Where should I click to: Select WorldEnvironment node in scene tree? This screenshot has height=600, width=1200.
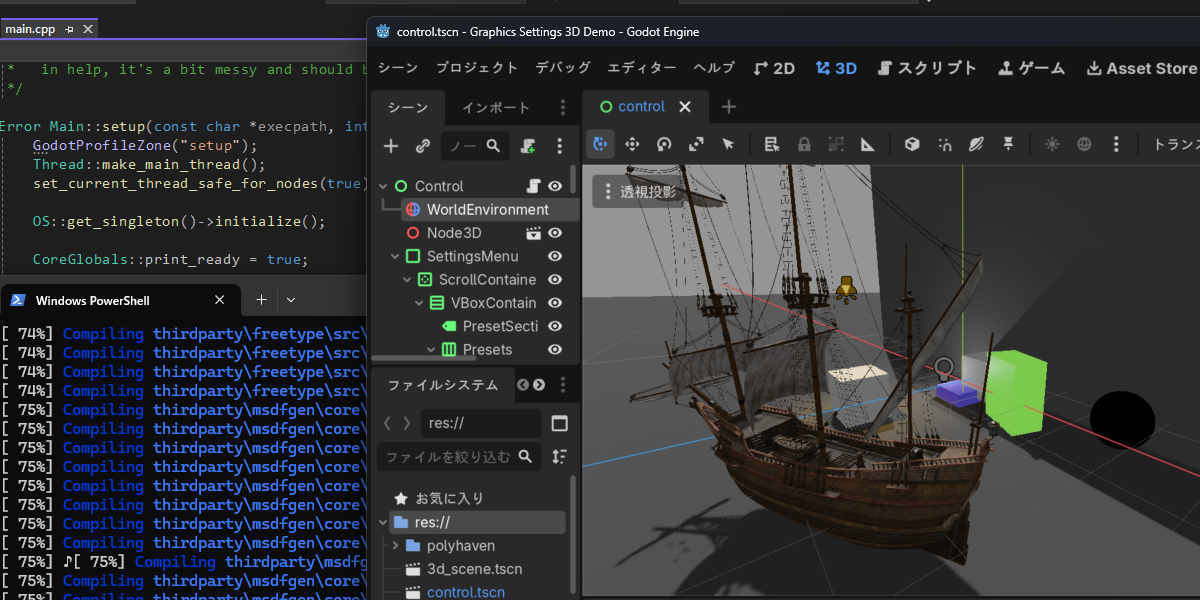click(490, 210)
